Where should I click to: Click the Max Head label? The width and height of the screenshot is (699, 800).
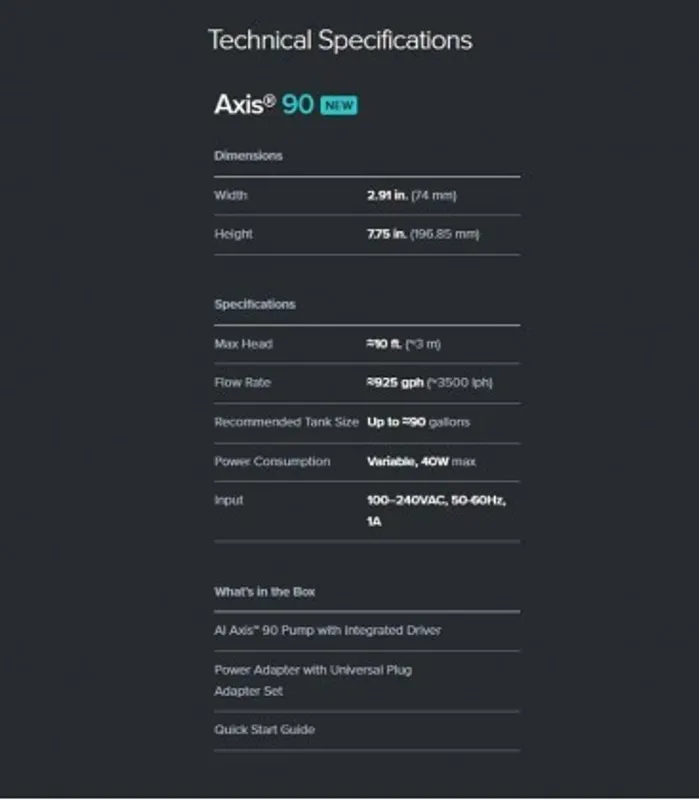click(x=243, y=344)
